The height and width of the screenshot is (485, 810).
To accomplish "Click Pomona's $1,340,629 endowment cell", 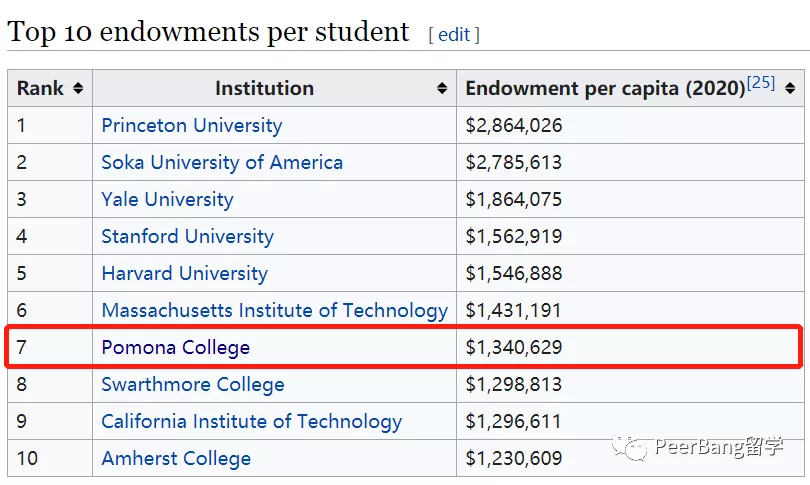I will [514, 347].
